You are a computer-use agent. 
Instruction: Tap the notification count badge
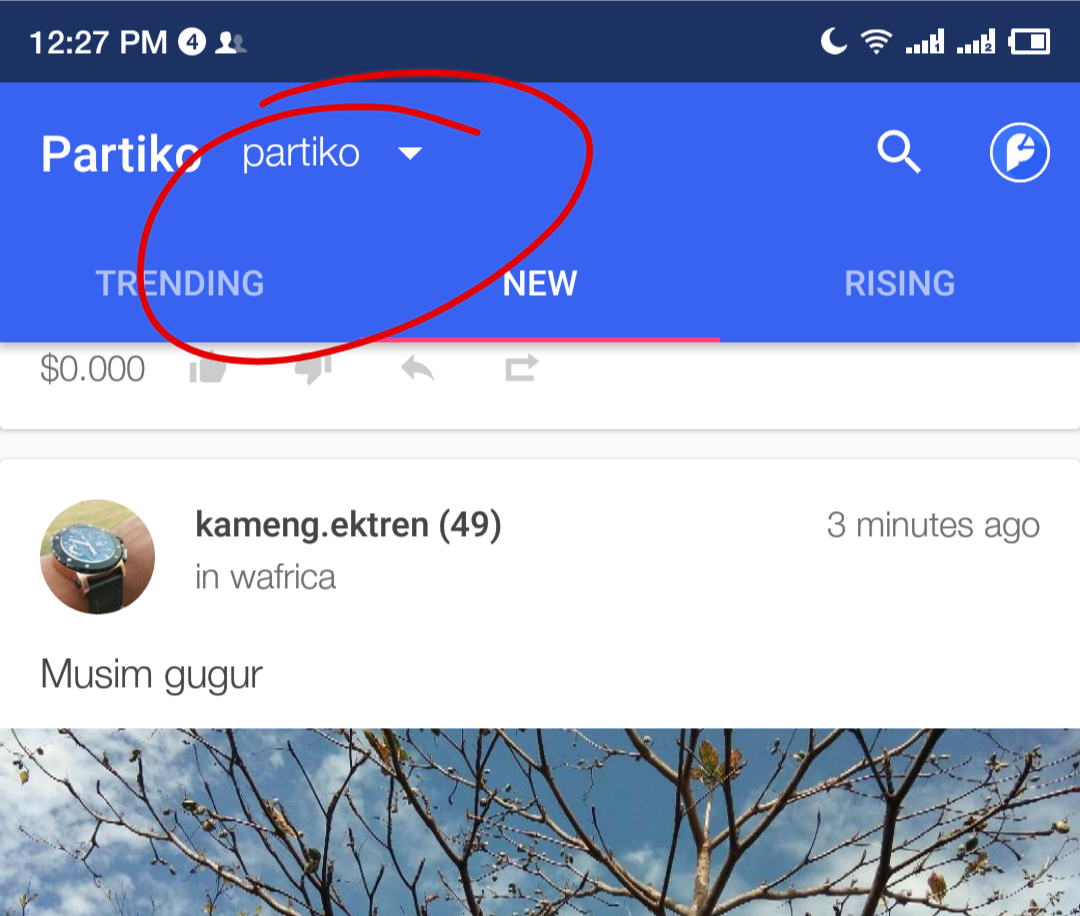coord(192,43)
